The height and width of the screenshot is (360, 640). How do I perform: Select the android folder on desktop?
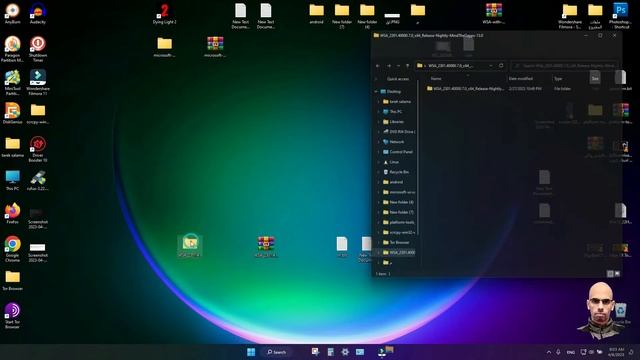click(316, 13)
